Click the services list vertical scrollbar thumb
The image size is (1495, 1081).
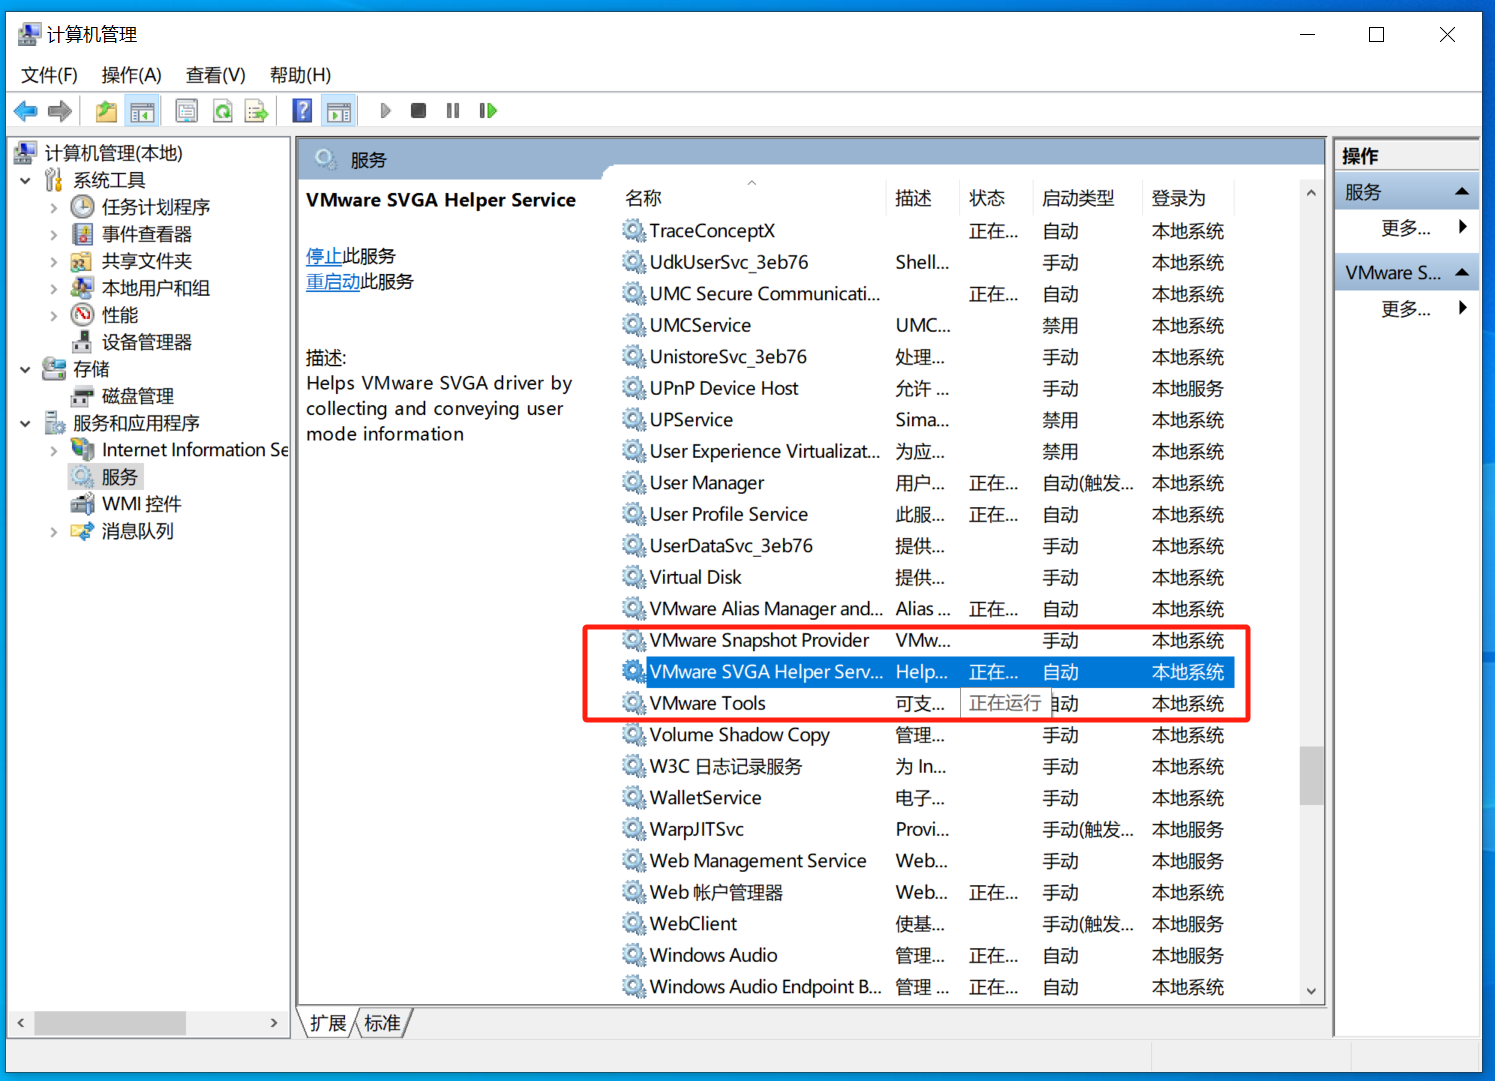pos(1311,776)
